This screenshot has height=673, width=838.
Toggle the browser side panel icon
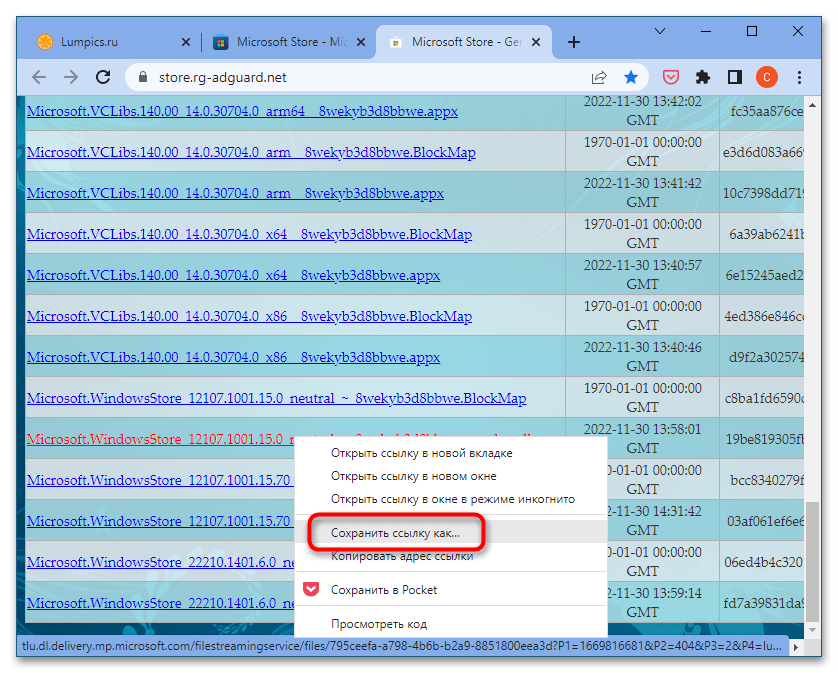coord(734,77)
